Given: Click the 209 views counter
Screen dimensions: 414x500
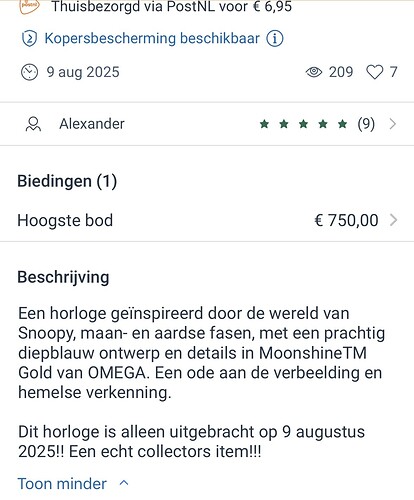Looking at the screenshot, I should pyautogui.click(x=341, y=72).
